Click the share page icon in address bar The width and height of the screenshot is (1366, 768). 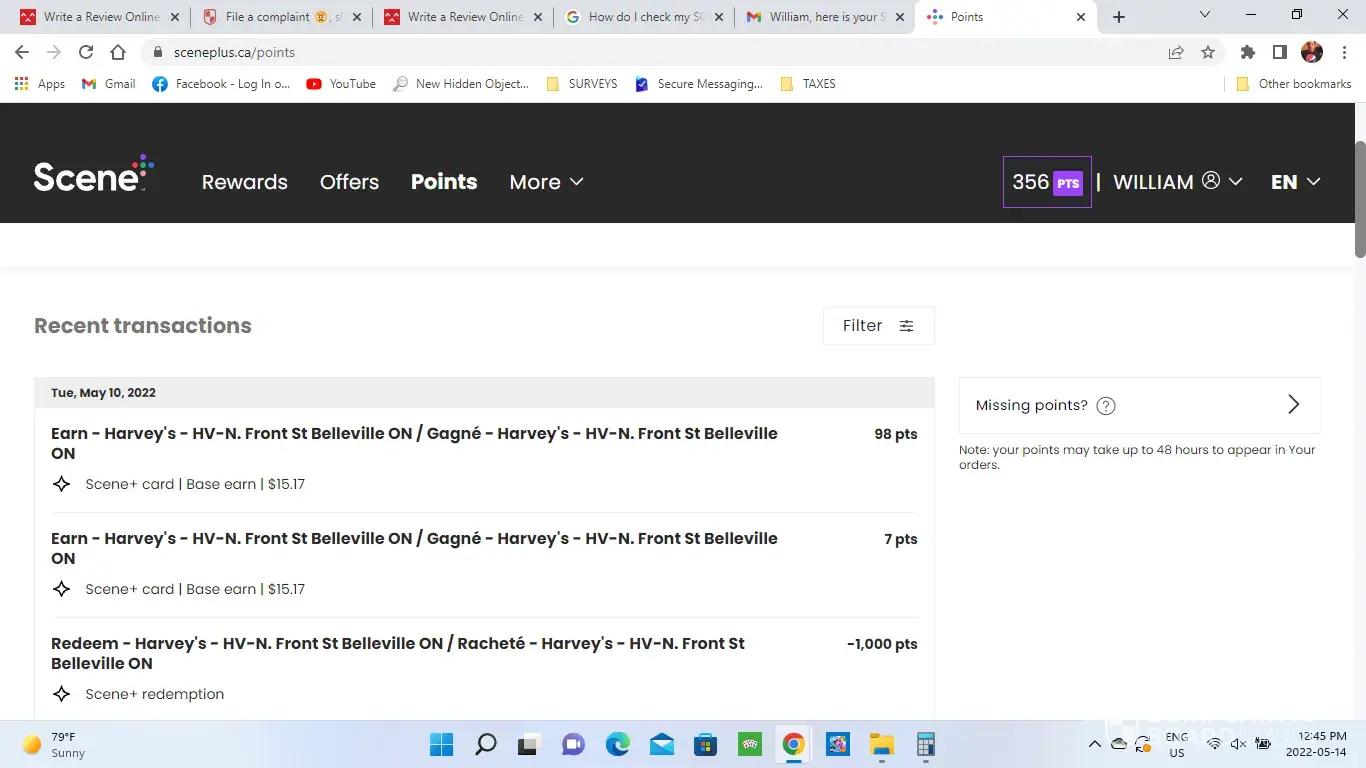(x=1176, y=52)
